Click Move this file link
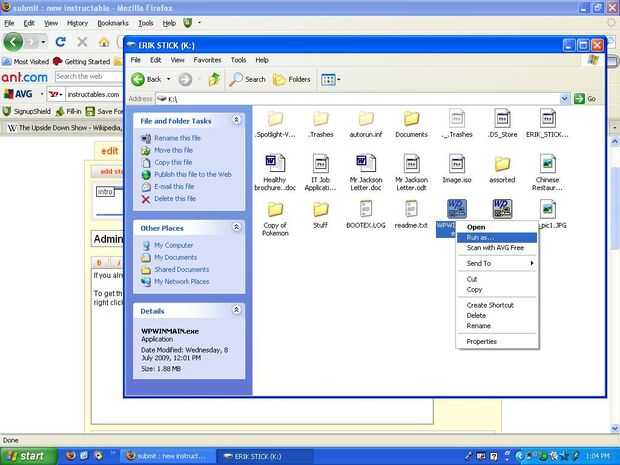This screenshot has width=620, height=465. pos(173,150)
